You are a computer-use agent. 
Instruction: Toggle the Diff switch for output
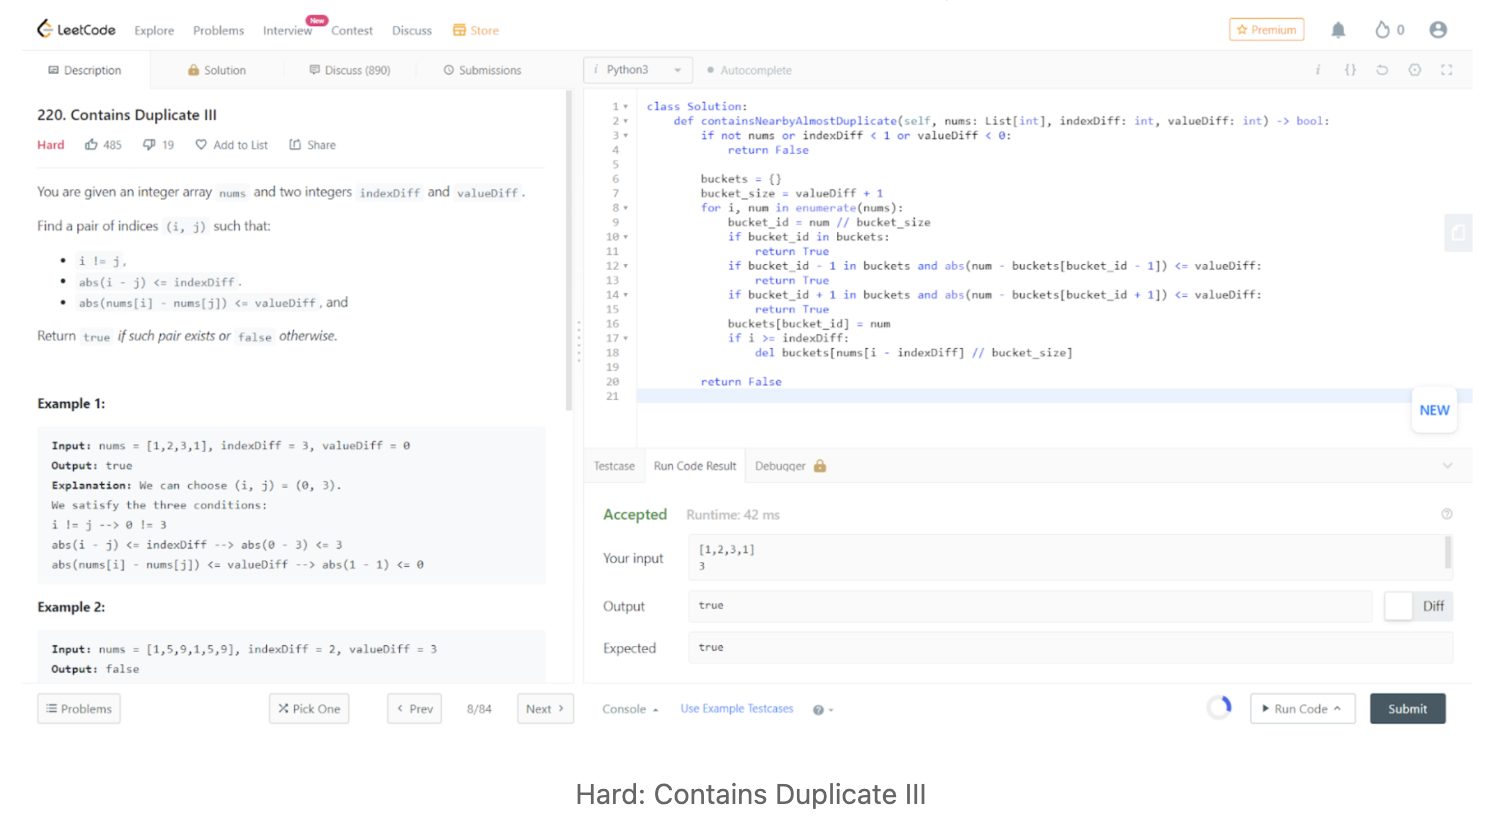click(x=1399, y=606)
